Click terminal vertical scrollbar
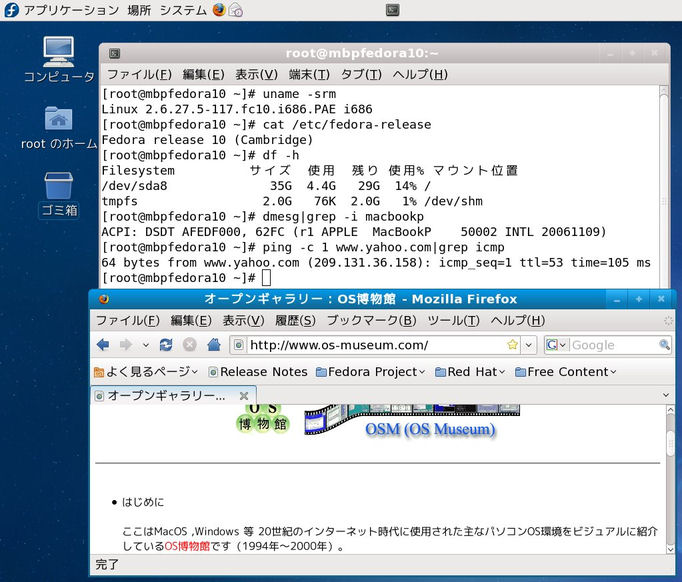The width and height of the screenshot is (682, 582). 663,187
